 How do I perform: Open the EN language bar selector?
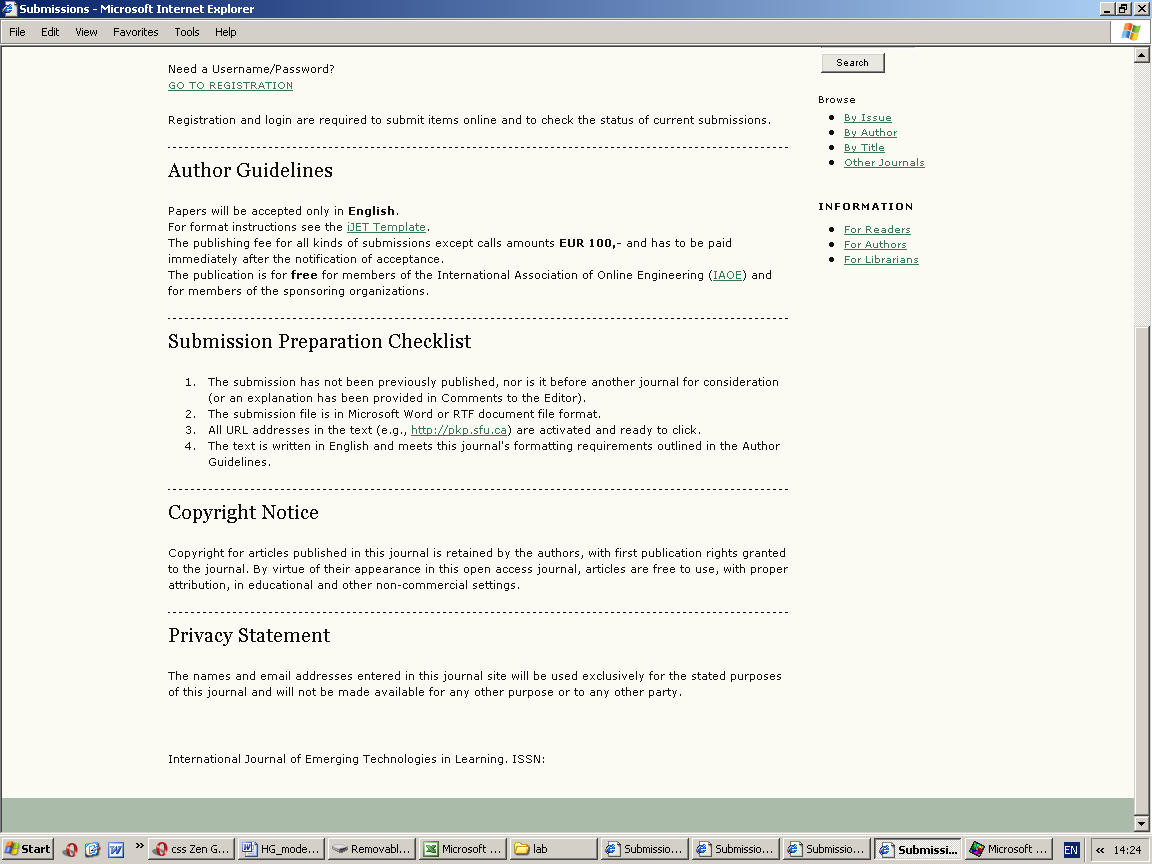coord(1071,849)
